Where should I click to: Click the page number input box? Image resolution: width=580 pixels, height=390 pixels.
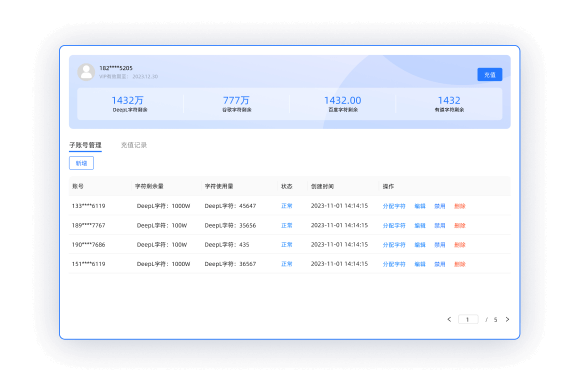468,319
